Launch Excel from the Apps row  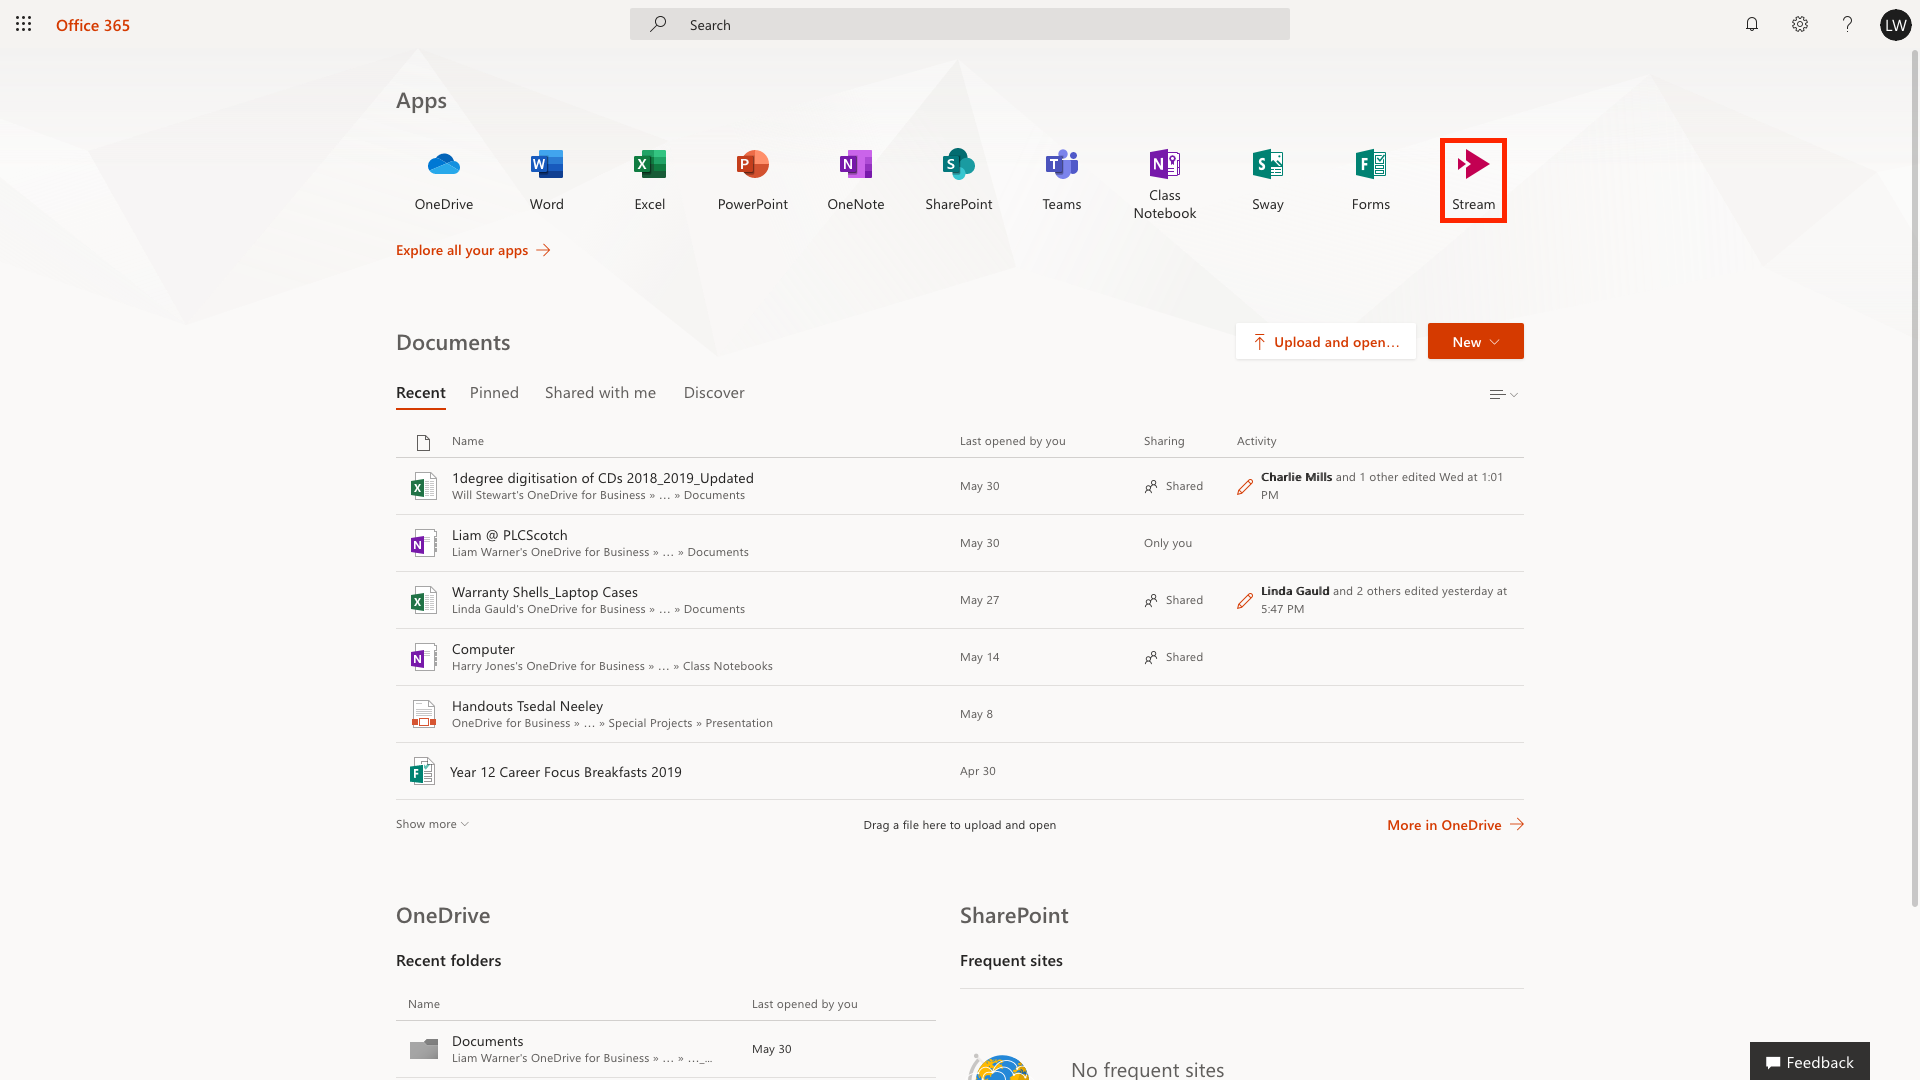tap(650, 180)
